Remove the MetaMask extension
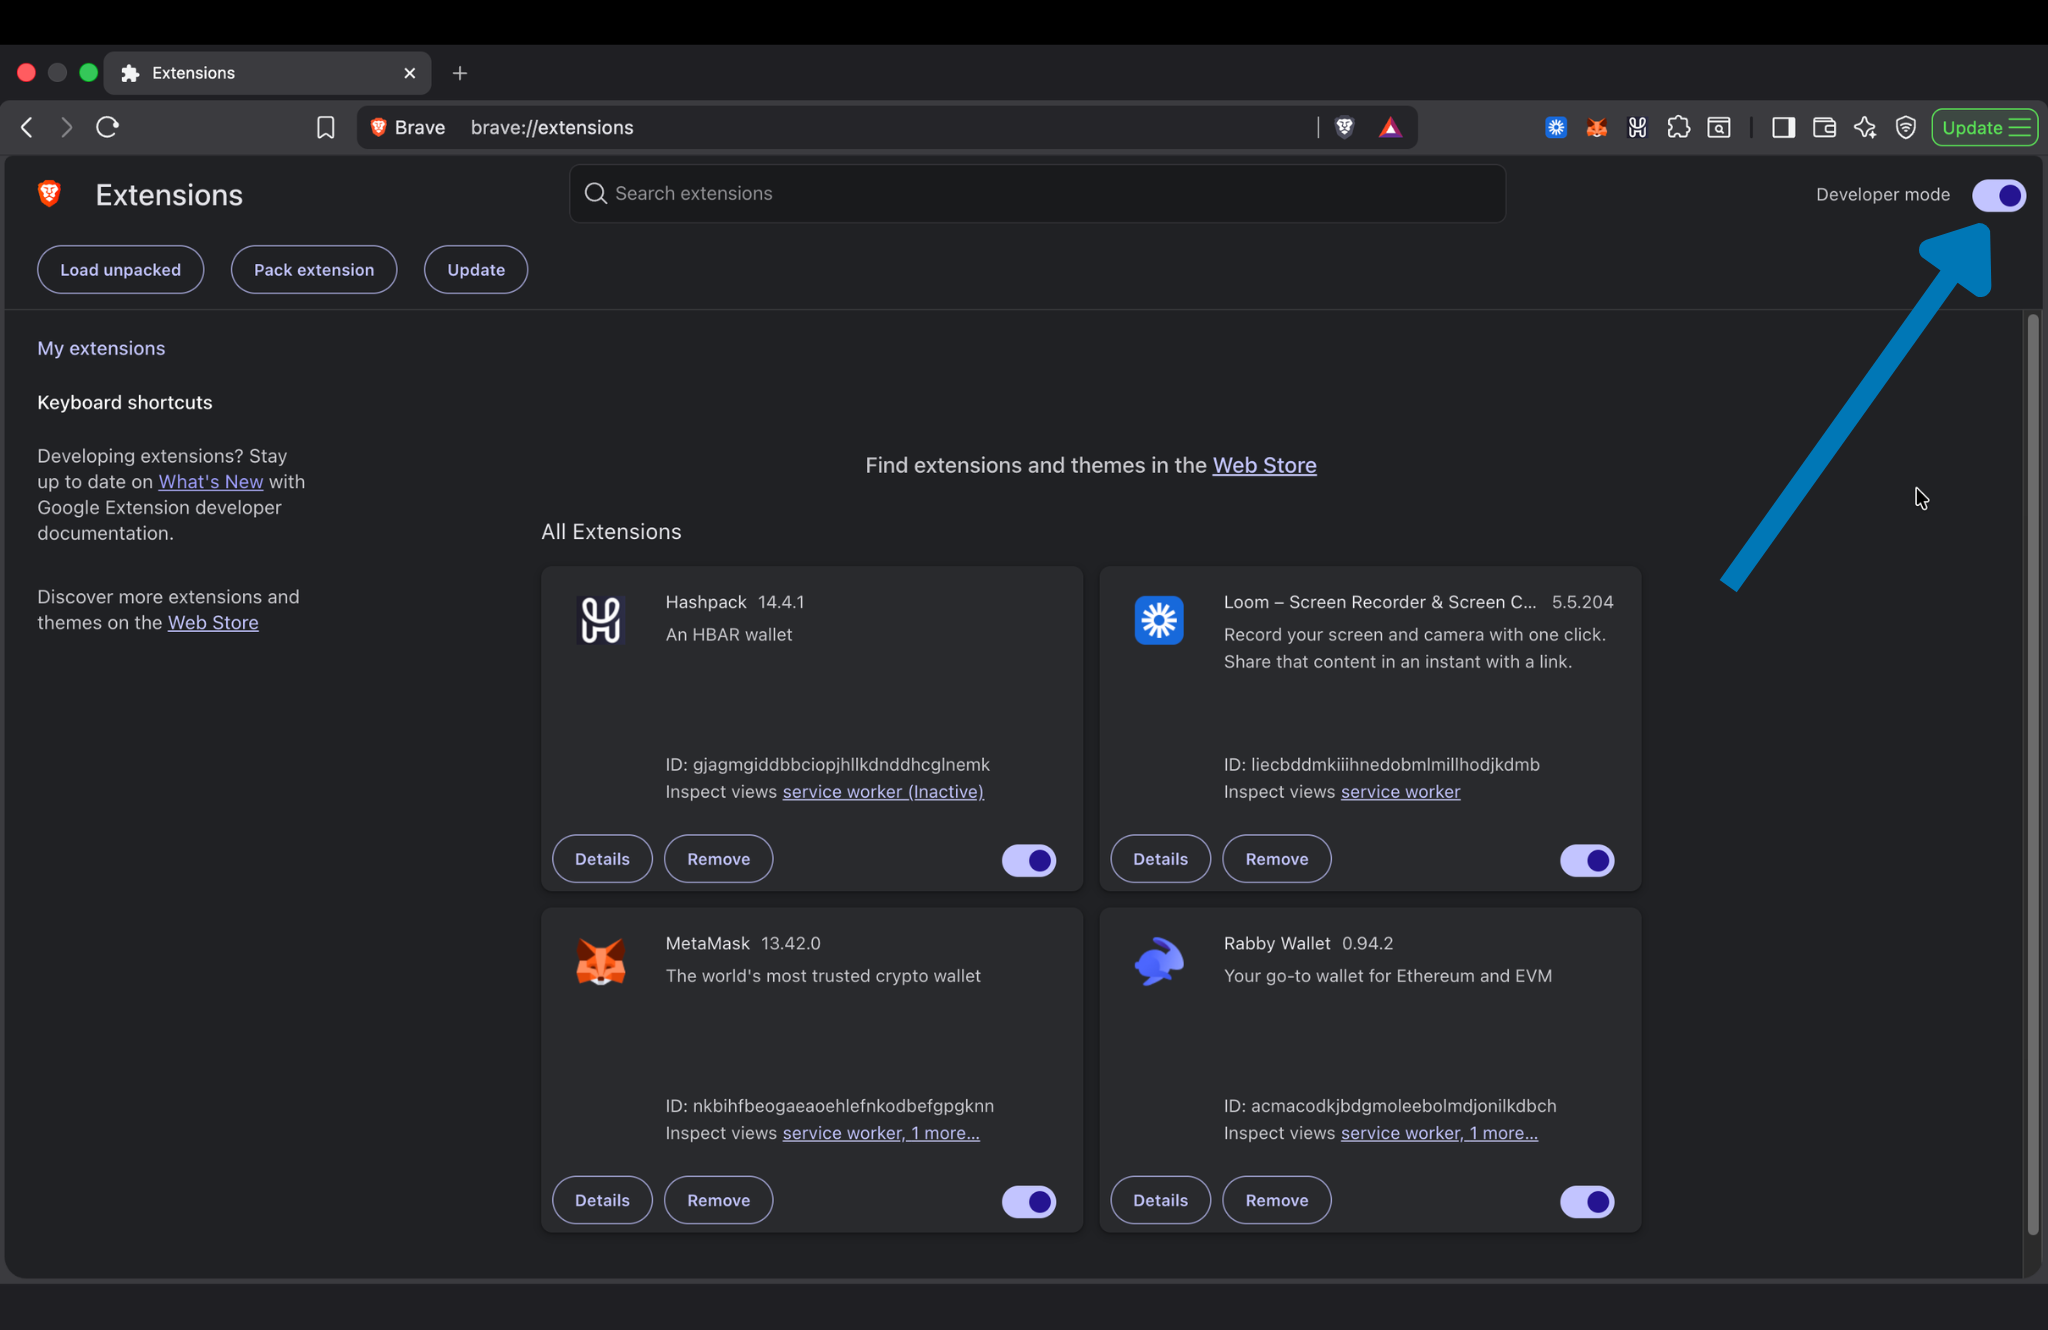2048x1330 pixels. [718, 1200]
